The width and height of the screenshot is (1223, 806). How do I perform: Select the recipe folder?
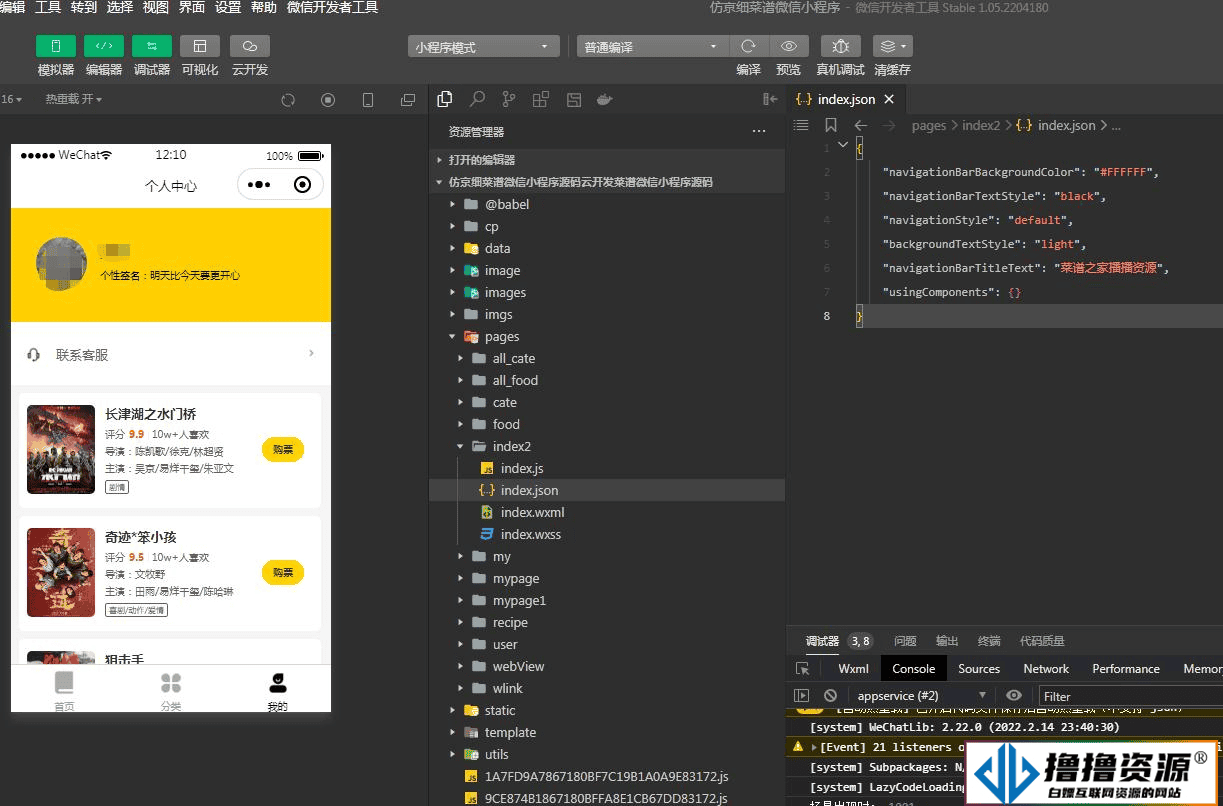607,622
